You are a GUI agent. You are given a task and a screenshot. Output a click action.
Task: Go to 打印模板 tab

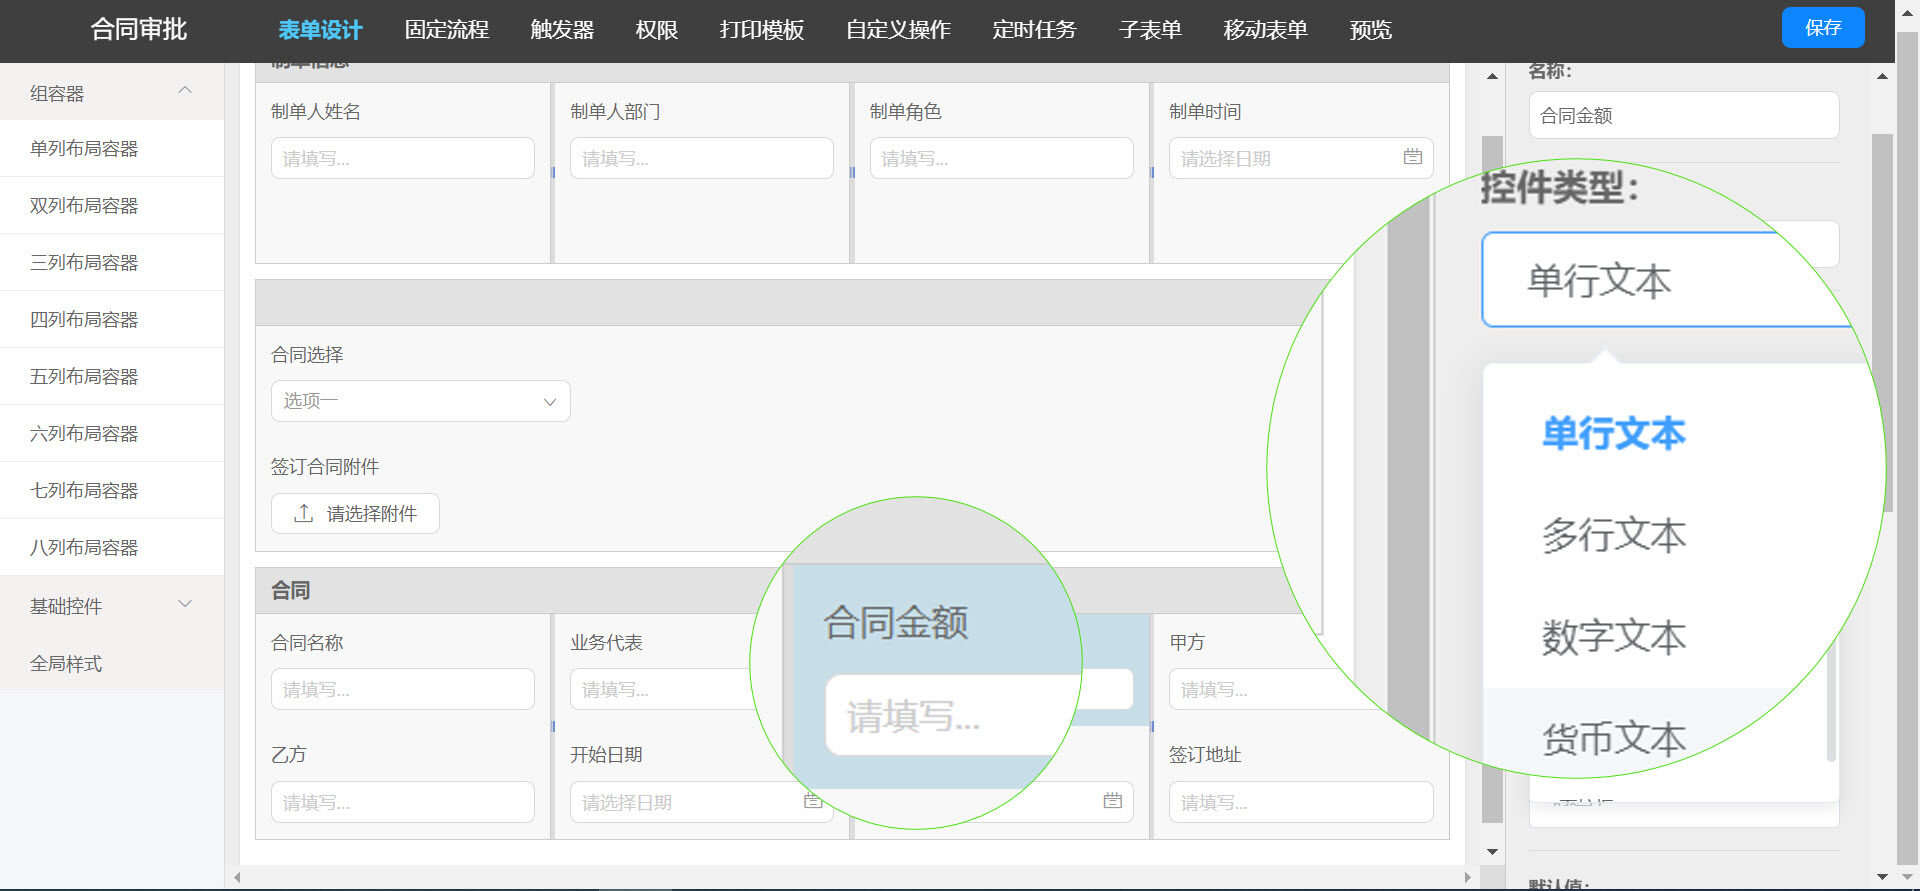(x=761, y=30)
